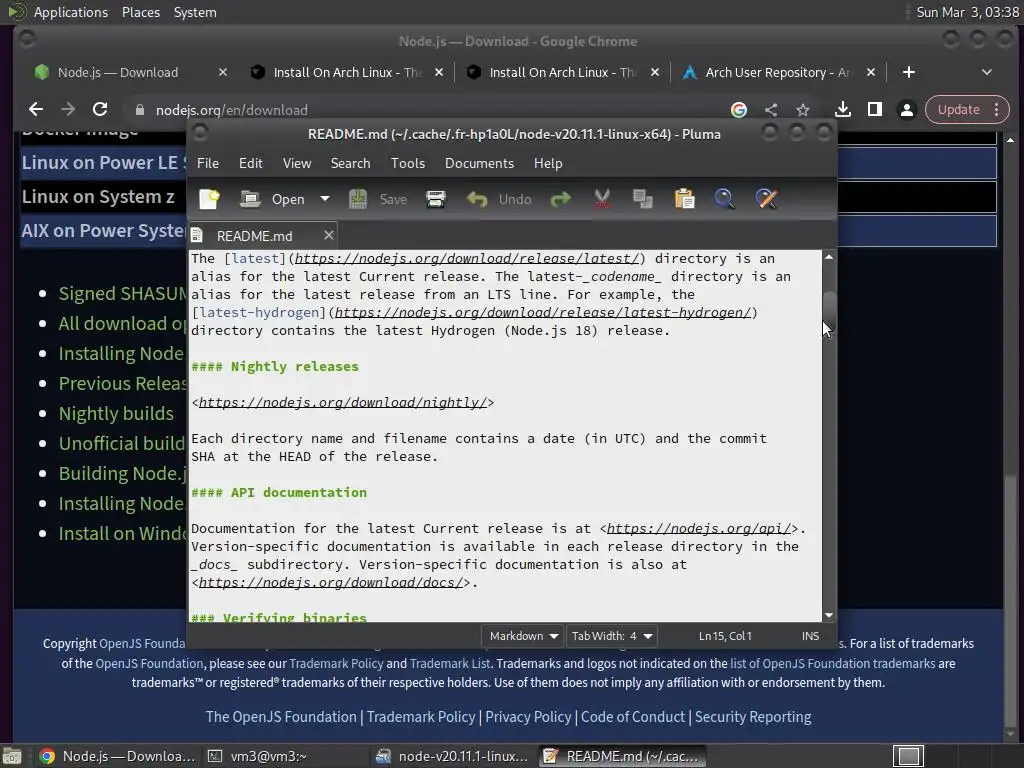The image size is (1024, 768).
Task: Open Chrome profile icon
Action: coord(906,110)
